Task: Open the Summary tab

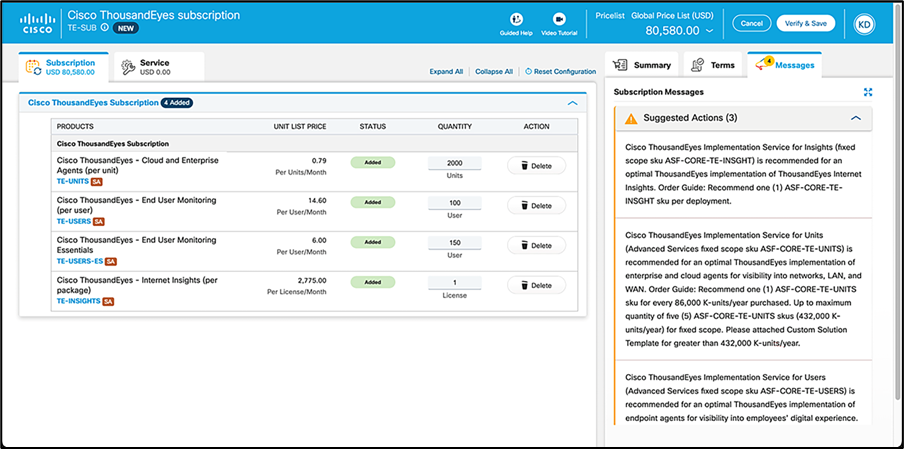Action: (642, 65)
